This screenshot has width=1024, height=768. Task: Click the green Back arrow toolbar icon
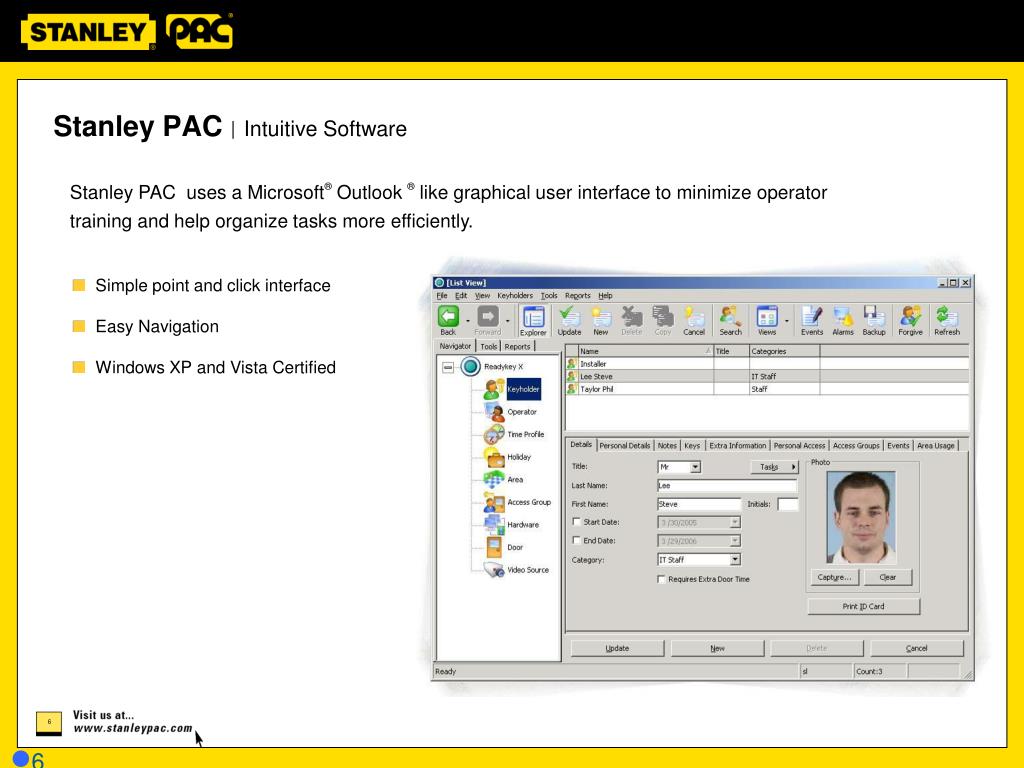449,317
